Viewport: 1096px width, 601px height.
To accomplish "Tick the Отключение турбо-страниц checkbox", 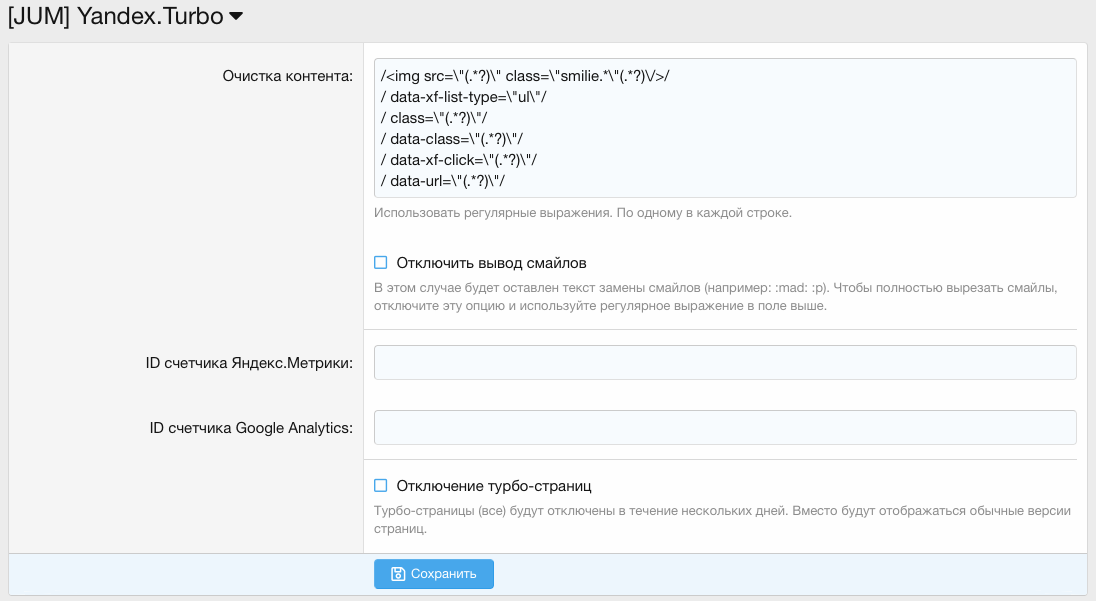I will tap(380, 486).
